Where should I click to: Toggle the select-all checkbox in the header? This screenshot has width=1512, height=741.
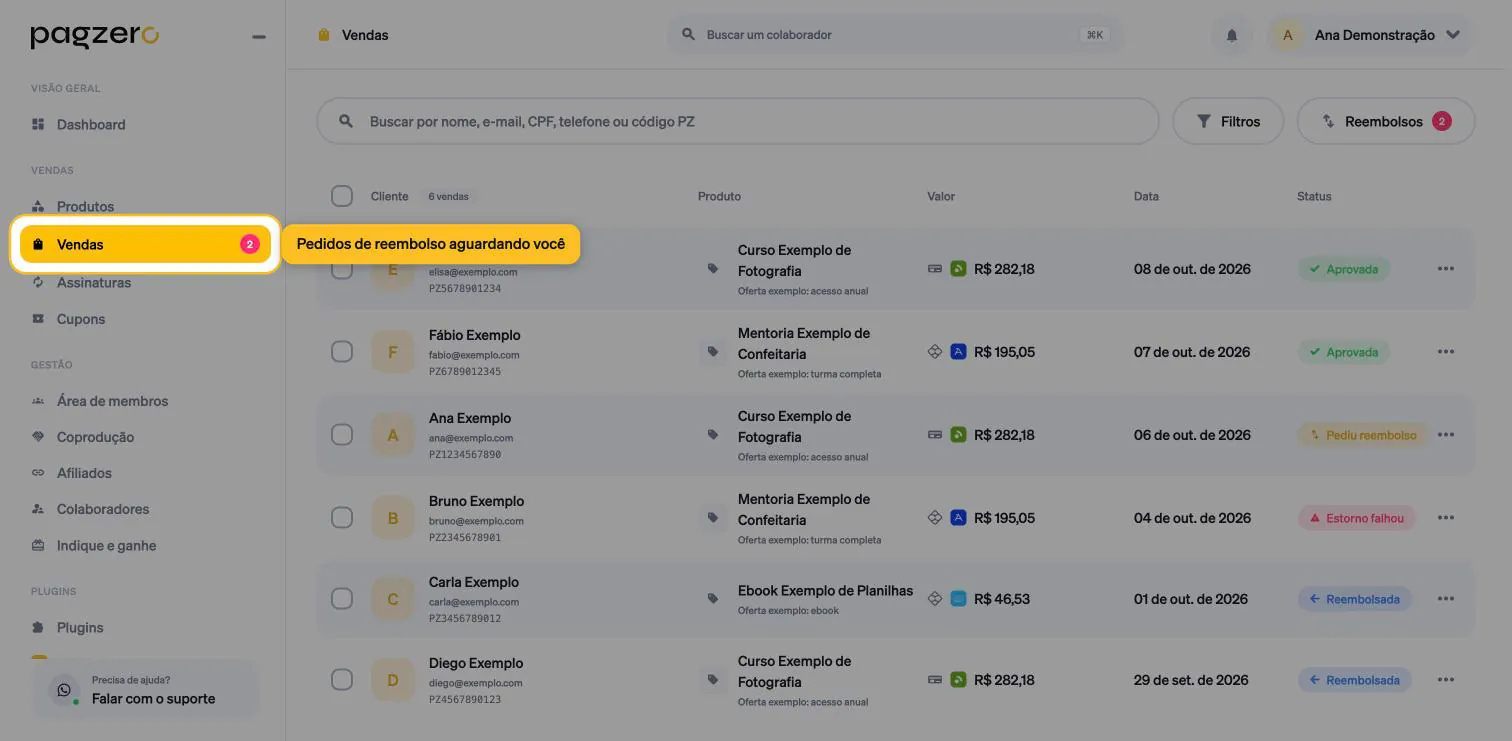pyautogui.click(x=342, y=196)
